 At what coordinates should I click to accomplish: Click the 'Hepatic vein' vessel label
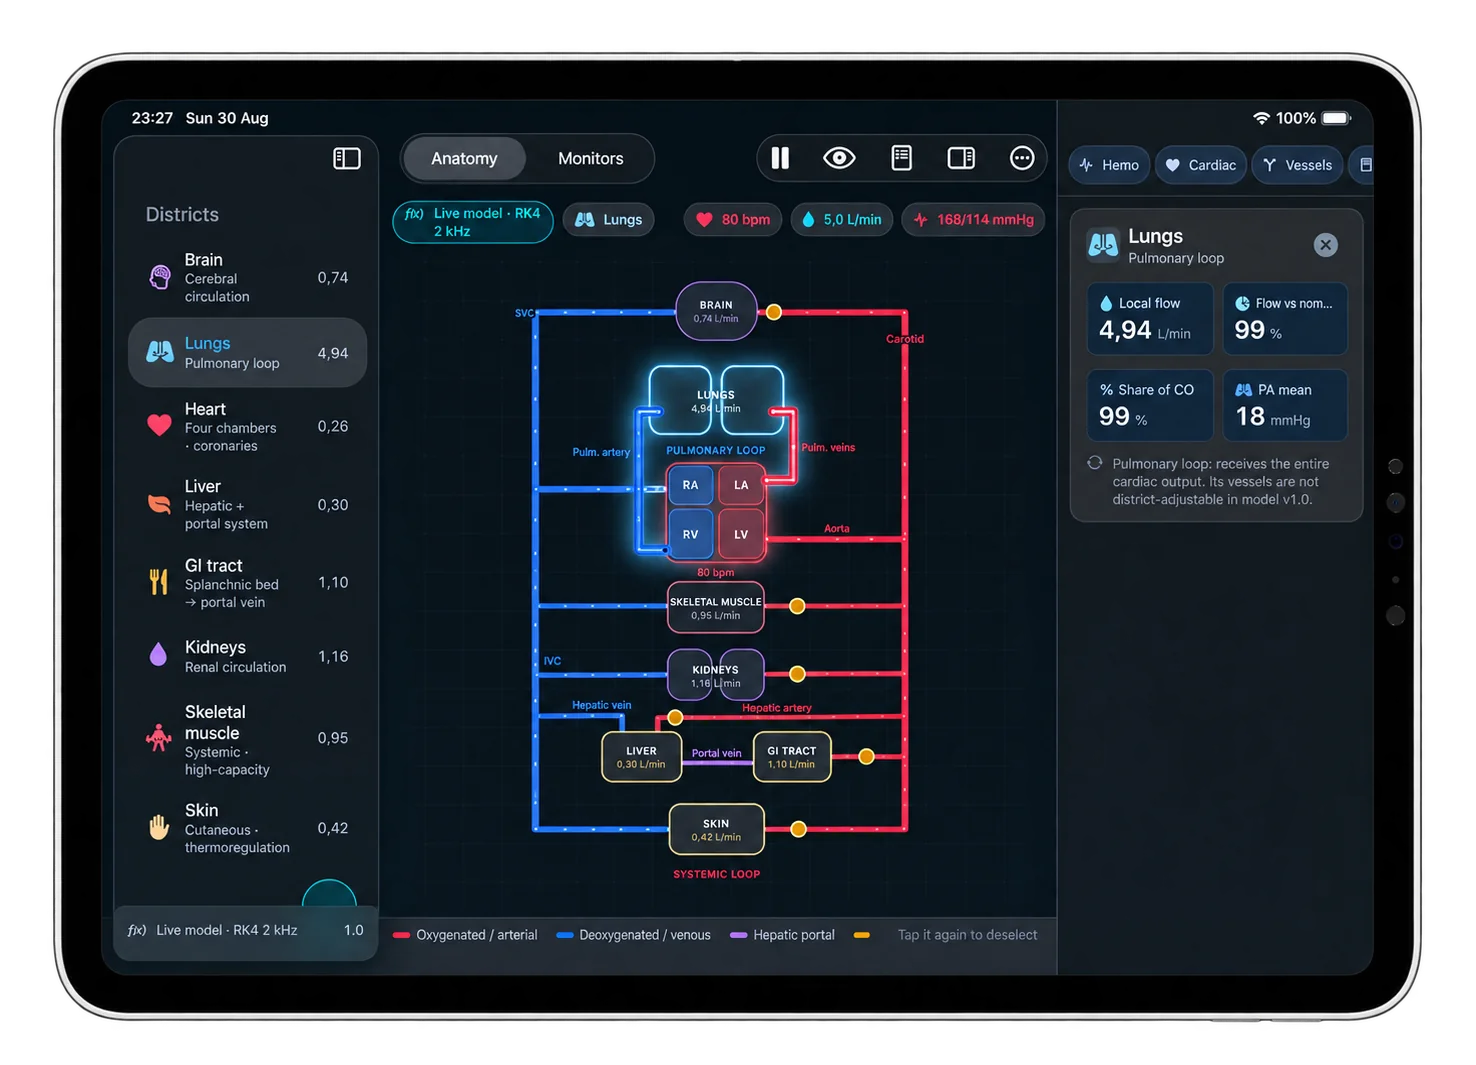(x=601, y=705)
